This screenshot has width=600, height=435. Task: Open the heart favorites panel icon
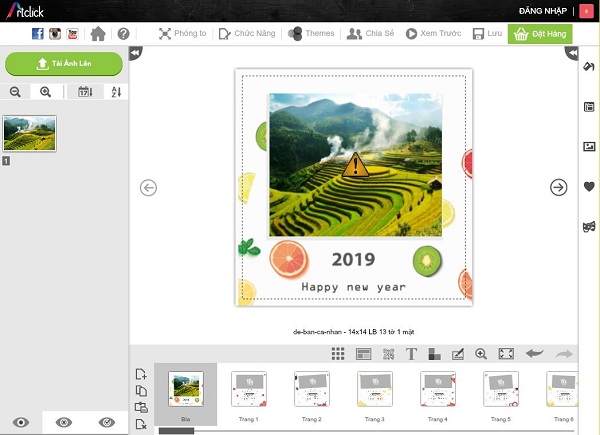point(589,186)
